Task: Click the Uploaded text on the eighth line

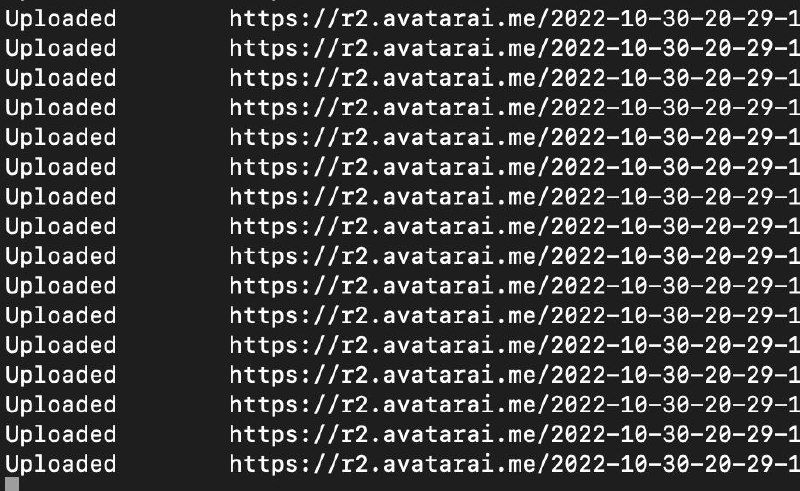Action: (x=61, y=227)
